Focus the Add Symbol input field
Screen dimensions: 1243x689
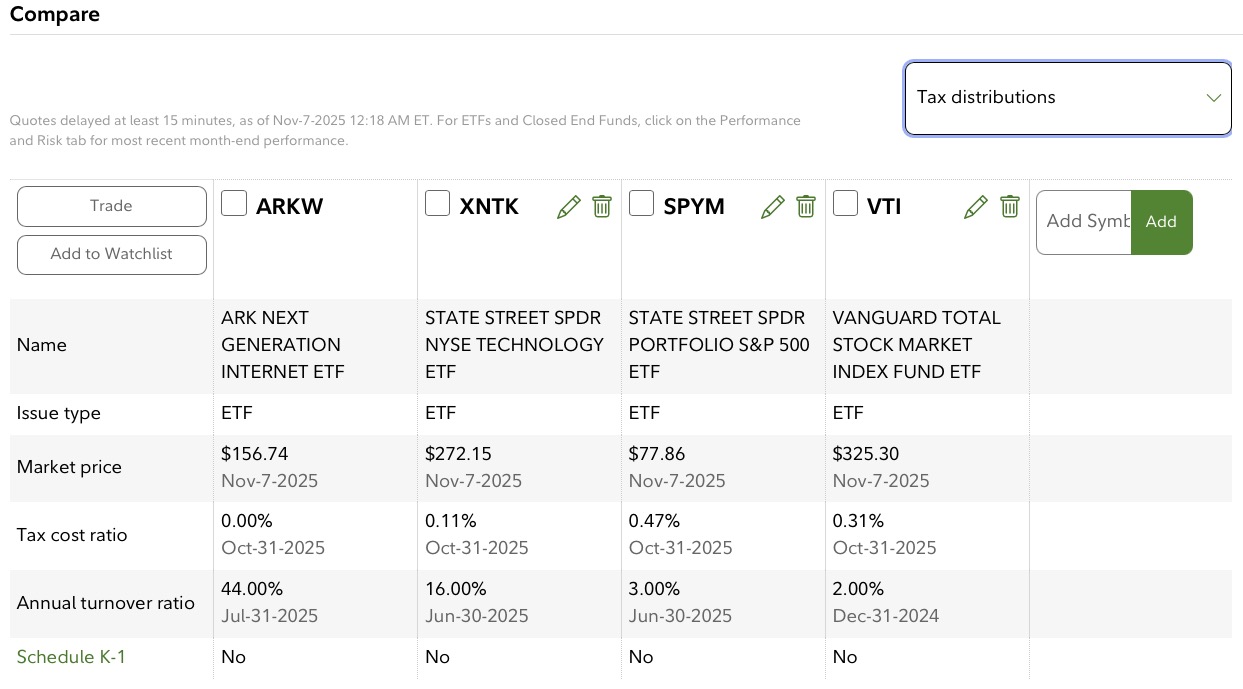1085,222
